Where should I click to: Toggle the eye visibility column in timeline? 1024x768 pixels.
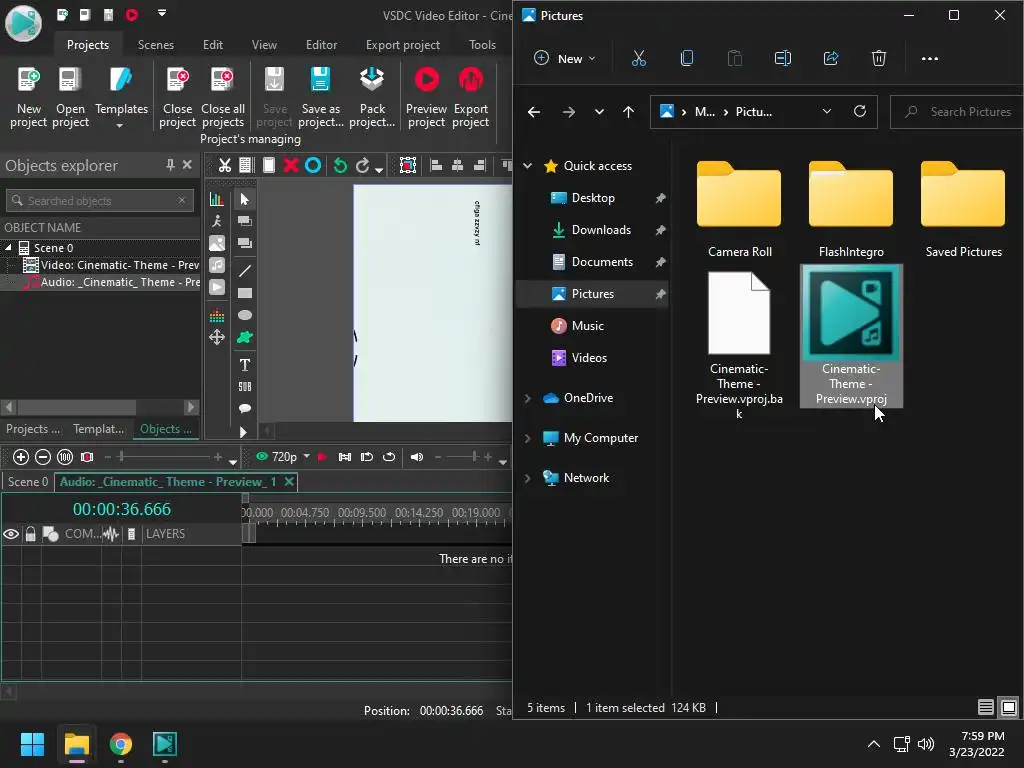11,534
